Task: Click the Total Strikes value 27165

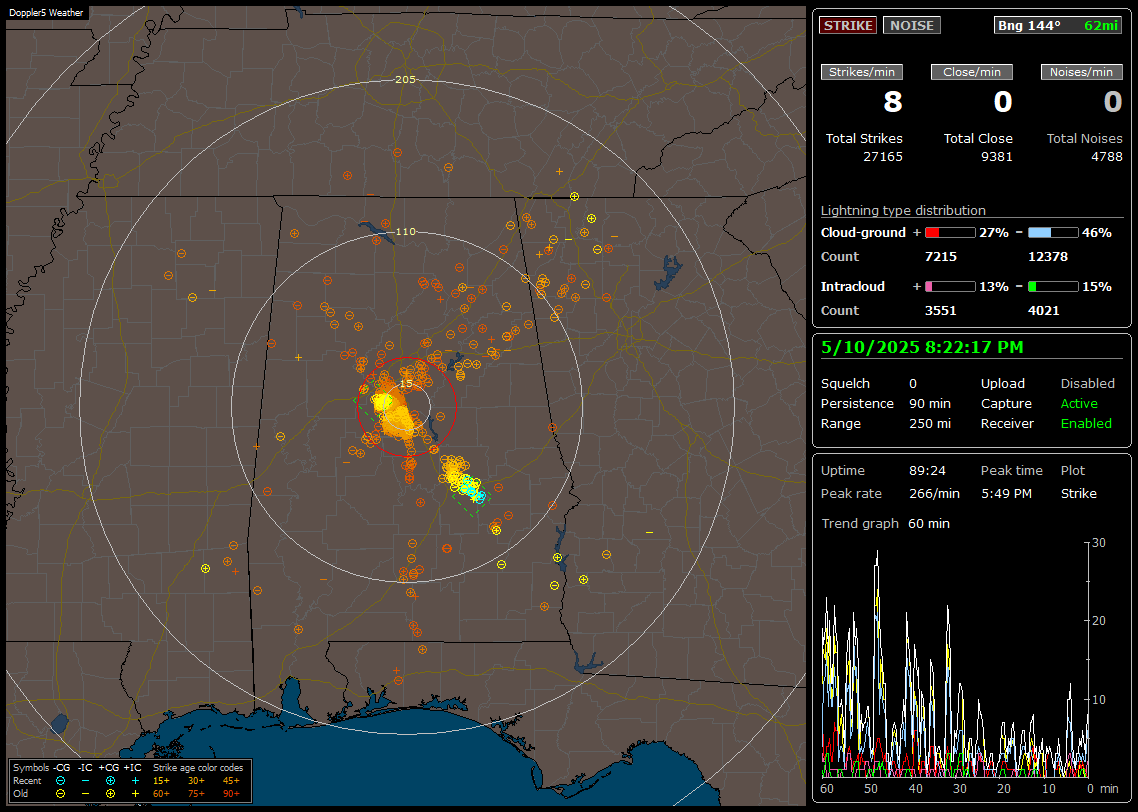Action: [883, 157]
